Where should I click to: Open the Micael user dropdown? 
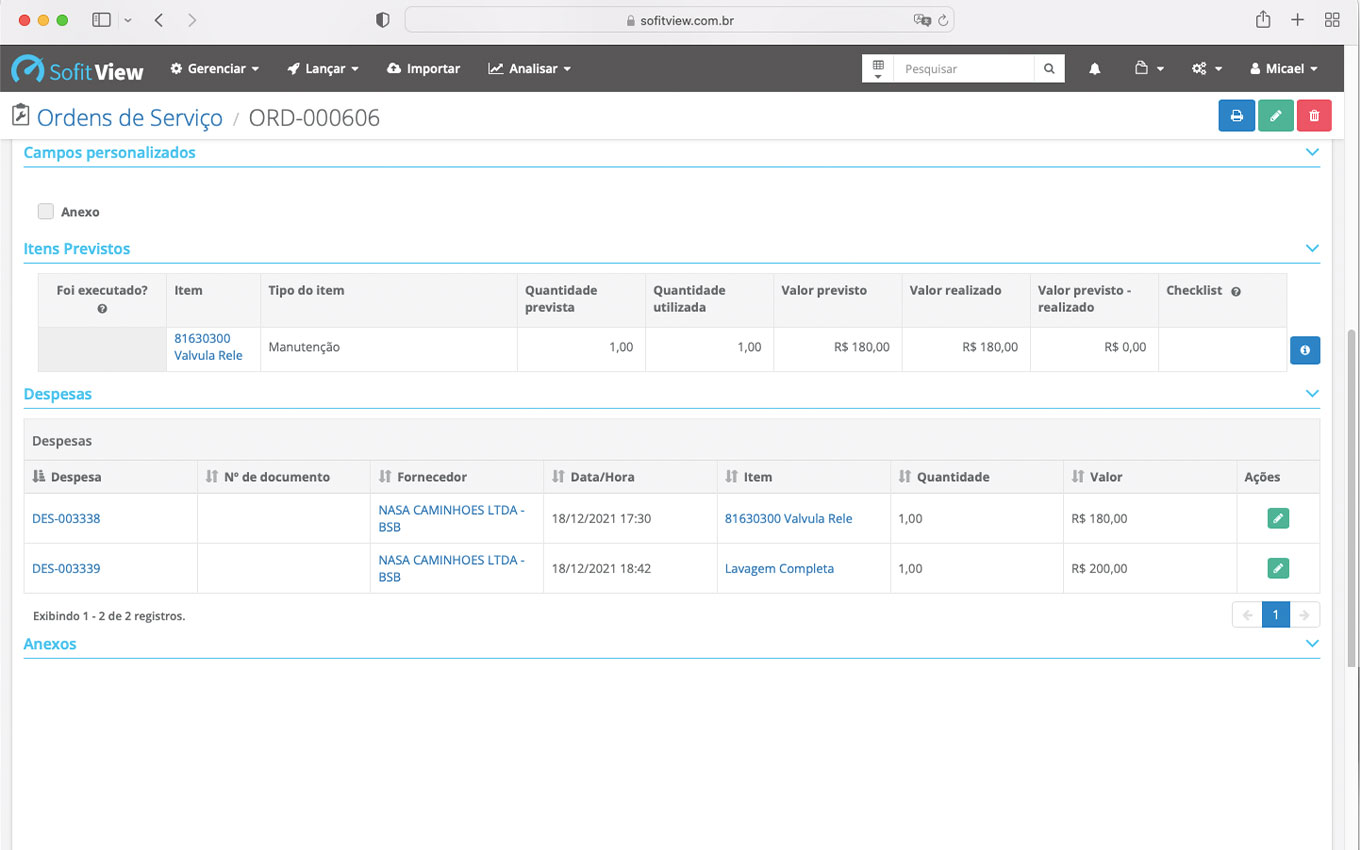click(x=1284, y=69)
